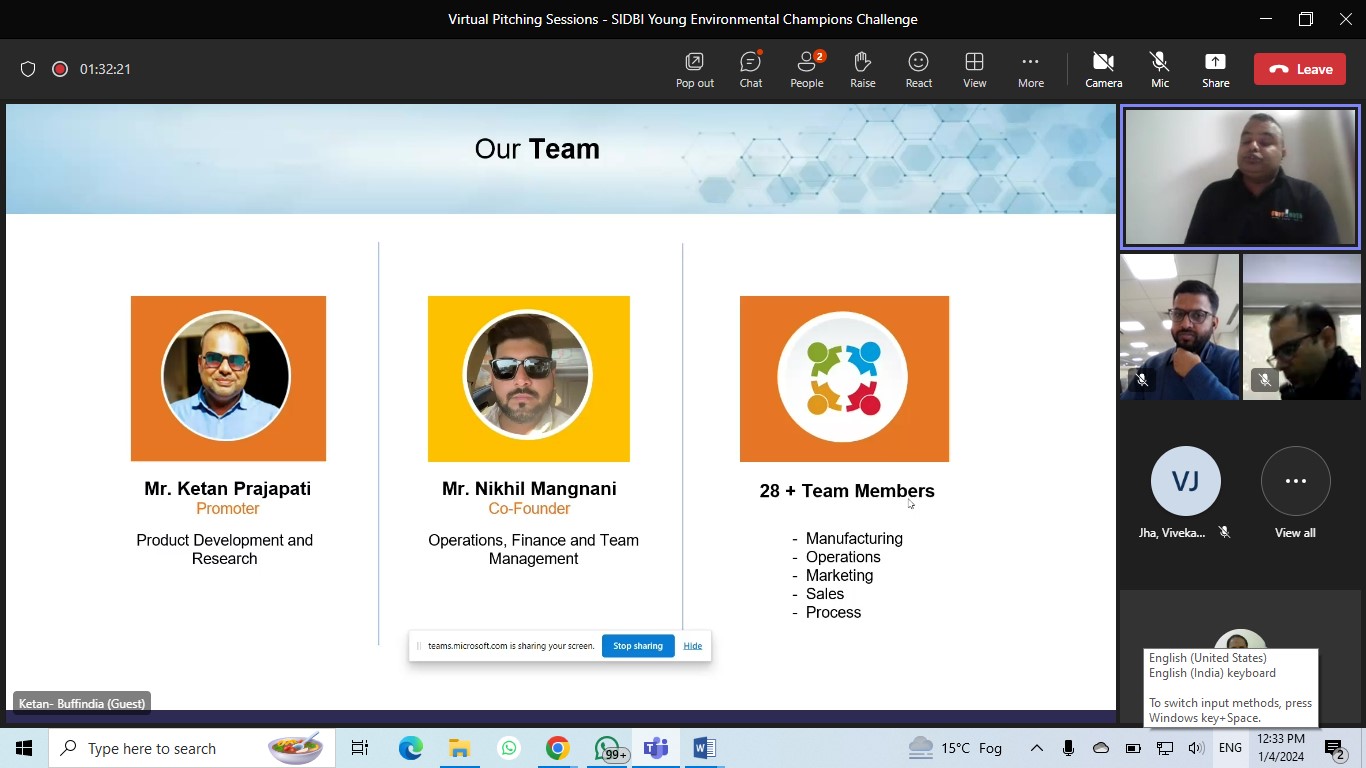Click the OneDrive cloud tray icon
Screen dimensions: 1366x768
click(1101, 748)
